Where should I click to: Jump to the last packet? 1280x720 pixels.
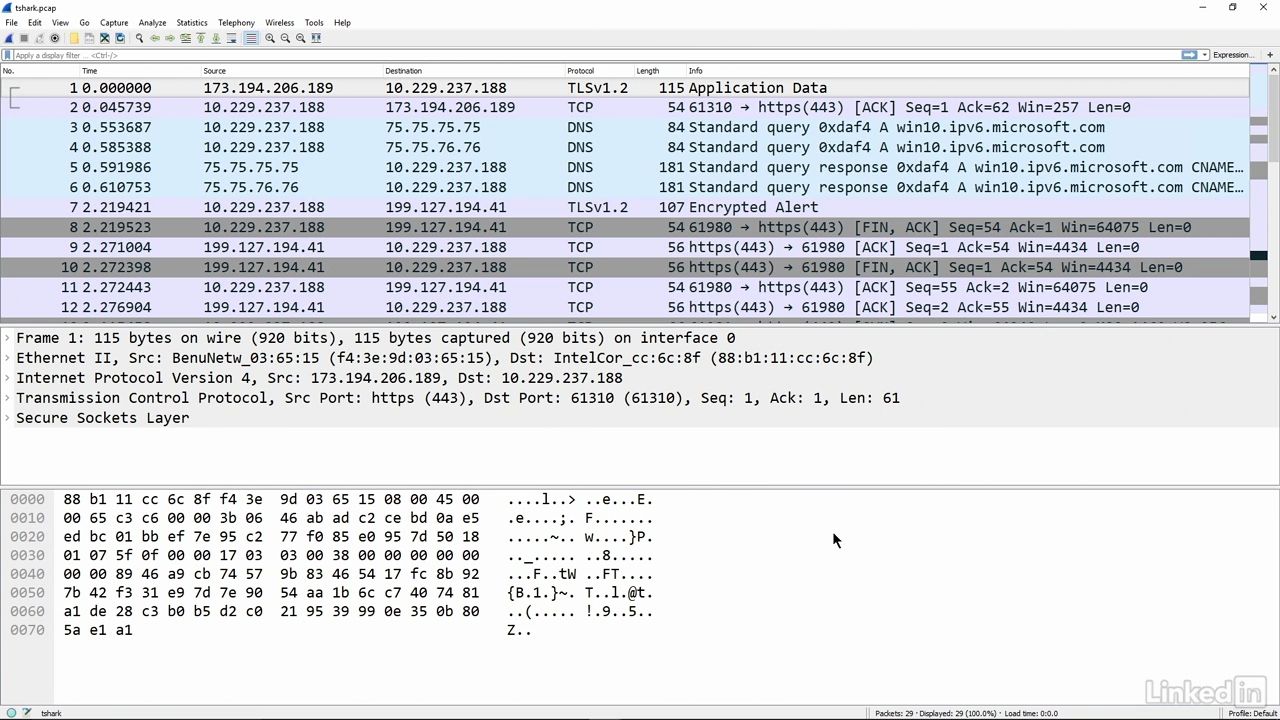[x=216, y=38]
